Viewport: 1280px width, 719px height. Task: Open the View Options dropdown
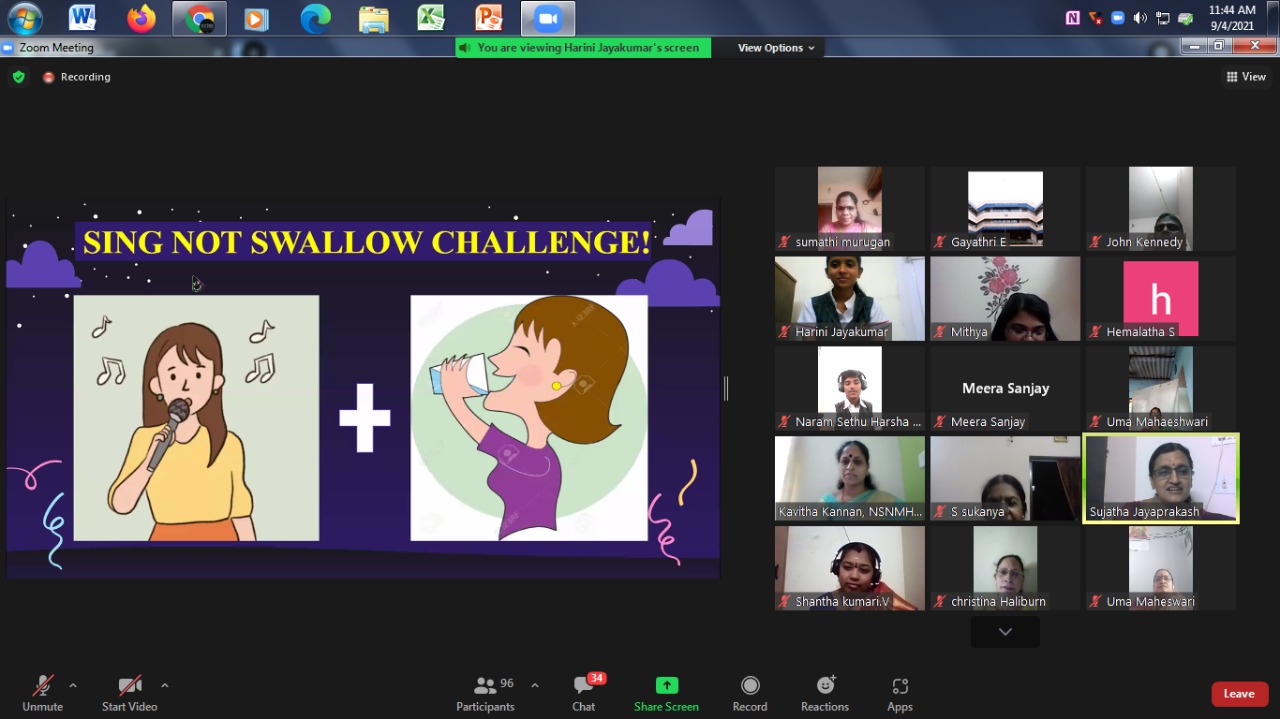pos(776,48)
